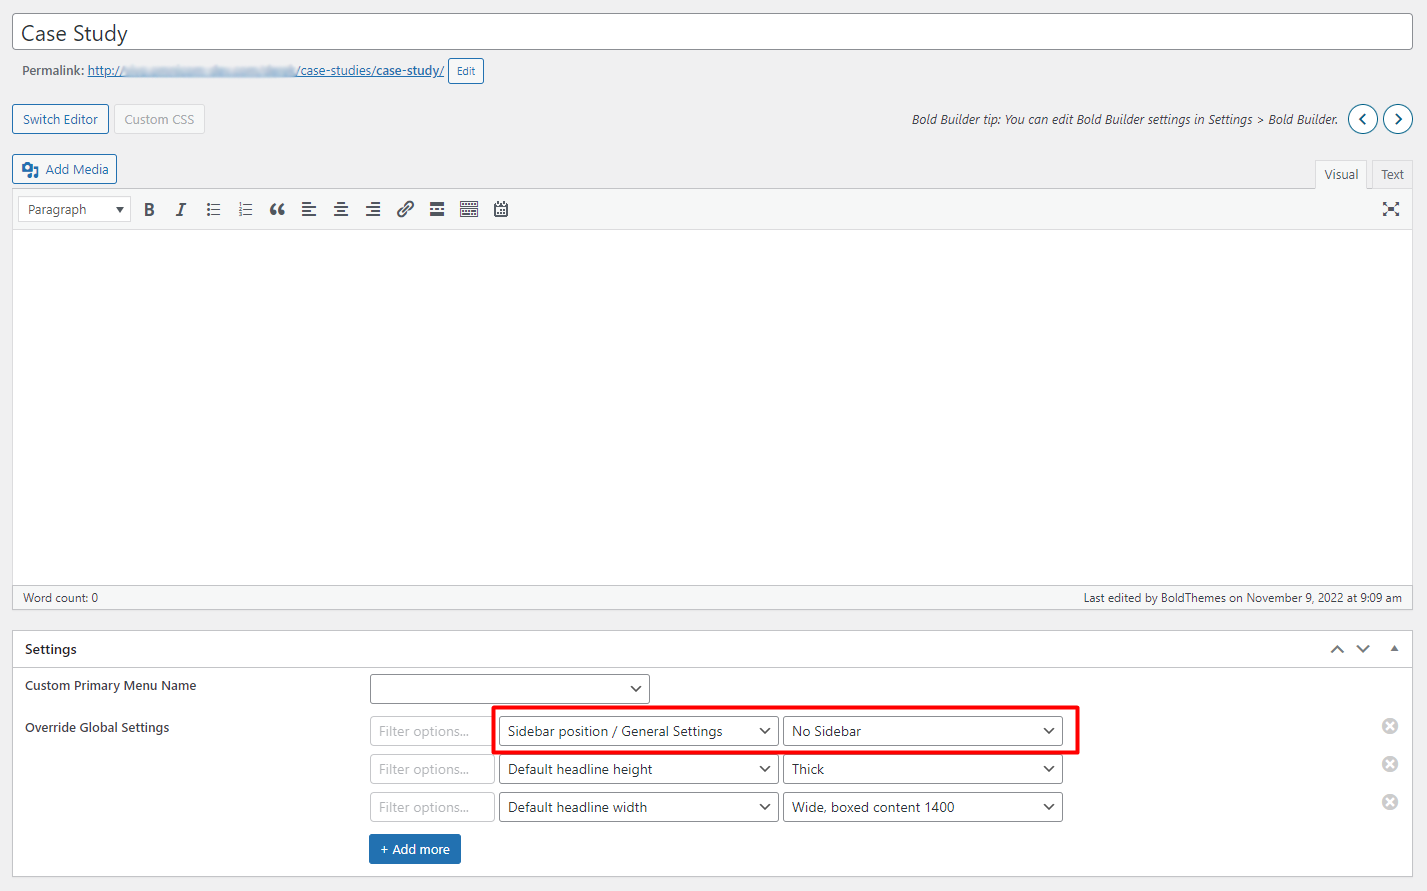This screenshot has height=891, width=1427.
Task: Open distraction-free fullscreen mode
Action: coord(1391,209)
